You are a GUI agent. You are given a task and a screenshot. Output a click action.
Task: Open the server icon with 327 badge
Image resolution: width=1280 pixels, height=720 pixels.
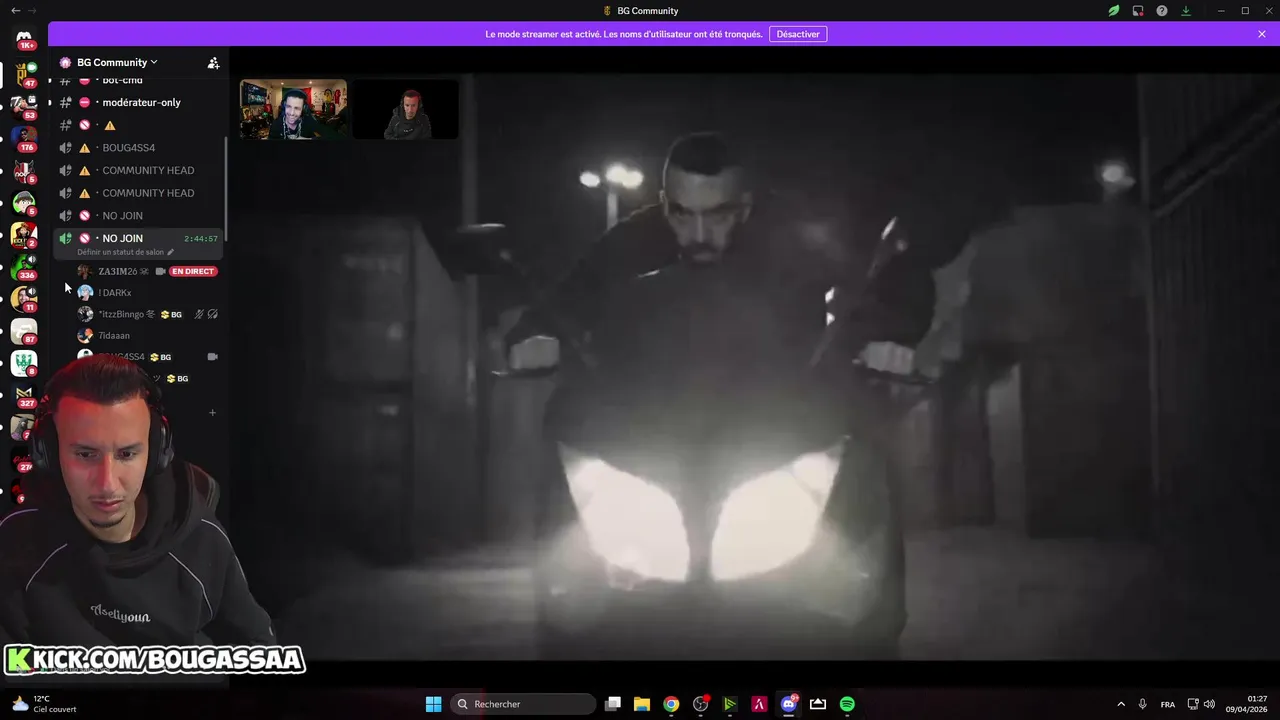tap(24, 393)
